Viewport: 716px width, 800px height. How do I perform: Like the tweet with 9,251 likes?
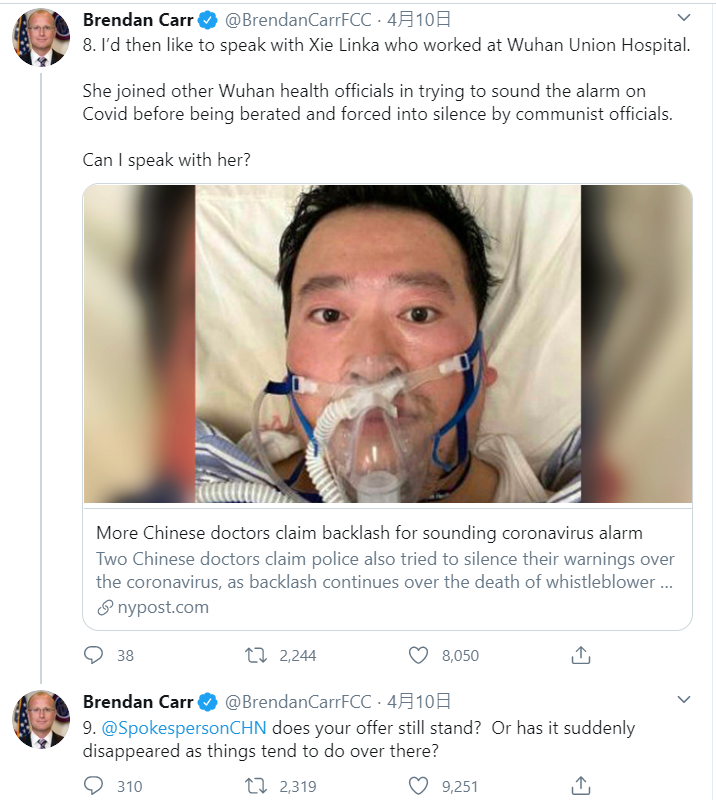pyautogui.click(x=419, y=786)
